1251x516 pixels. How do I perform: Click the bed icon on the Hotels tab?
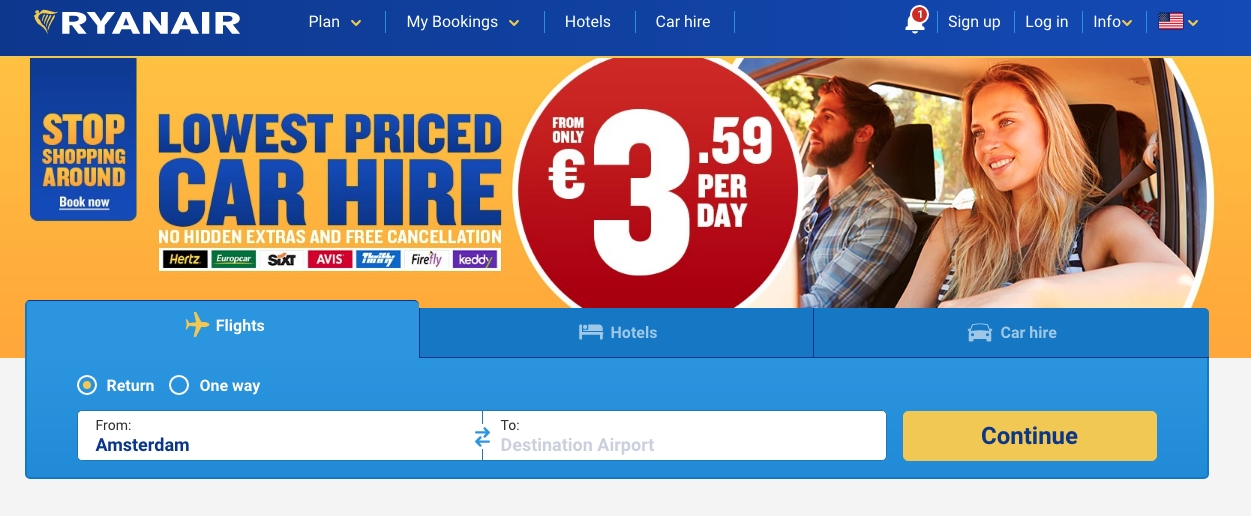click(591, 332)
